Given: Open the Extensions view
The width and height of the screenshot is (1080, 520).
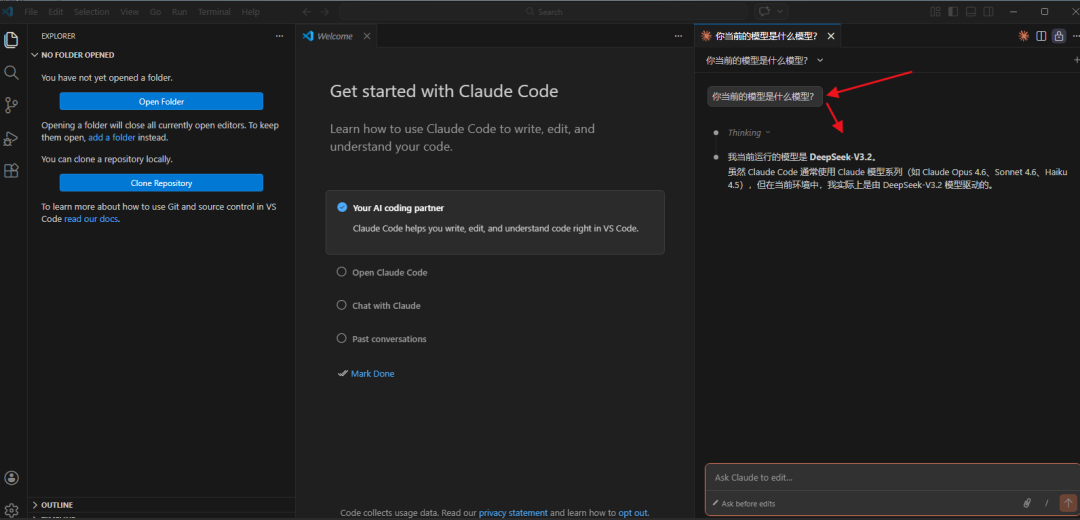Looking at the screenshot, I should (x=11, y=171).
